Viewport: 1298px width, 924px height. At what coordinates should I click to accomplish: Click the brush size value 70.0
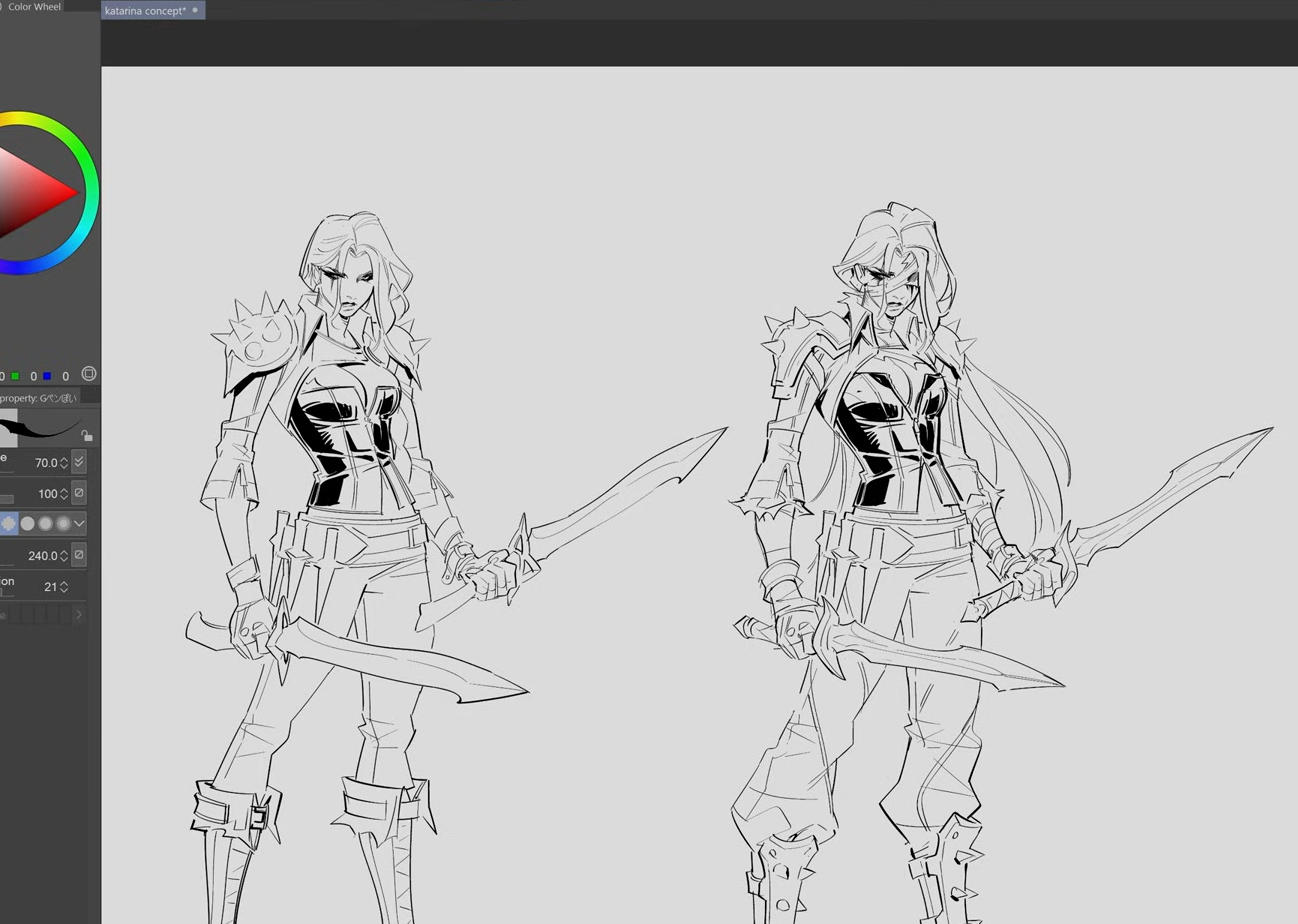pos(46,463)
